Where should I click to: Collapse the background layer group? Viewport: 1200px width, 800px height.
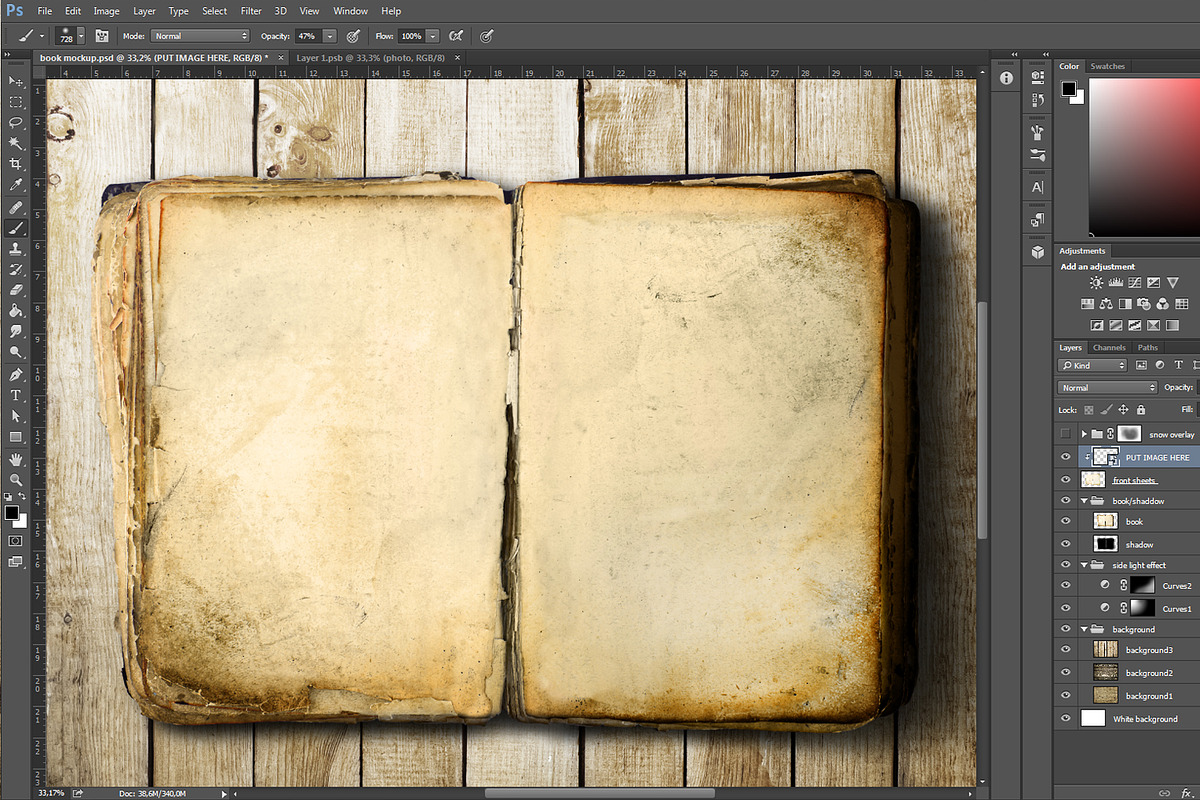(1083, 629)
